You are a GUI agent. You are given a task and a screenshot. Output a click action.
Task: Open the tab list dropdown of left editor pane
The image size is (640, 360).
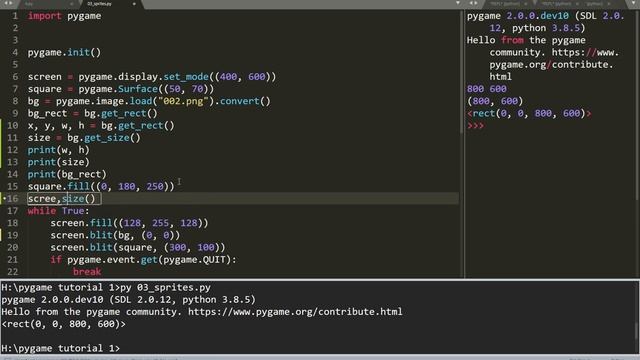458,3
